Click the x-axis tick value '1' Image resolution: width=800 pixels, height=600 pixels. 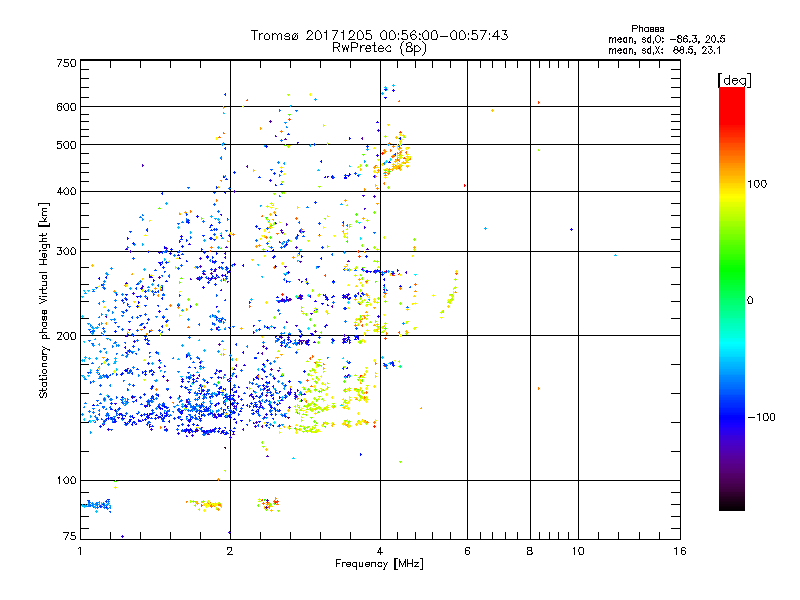point(80,551)
